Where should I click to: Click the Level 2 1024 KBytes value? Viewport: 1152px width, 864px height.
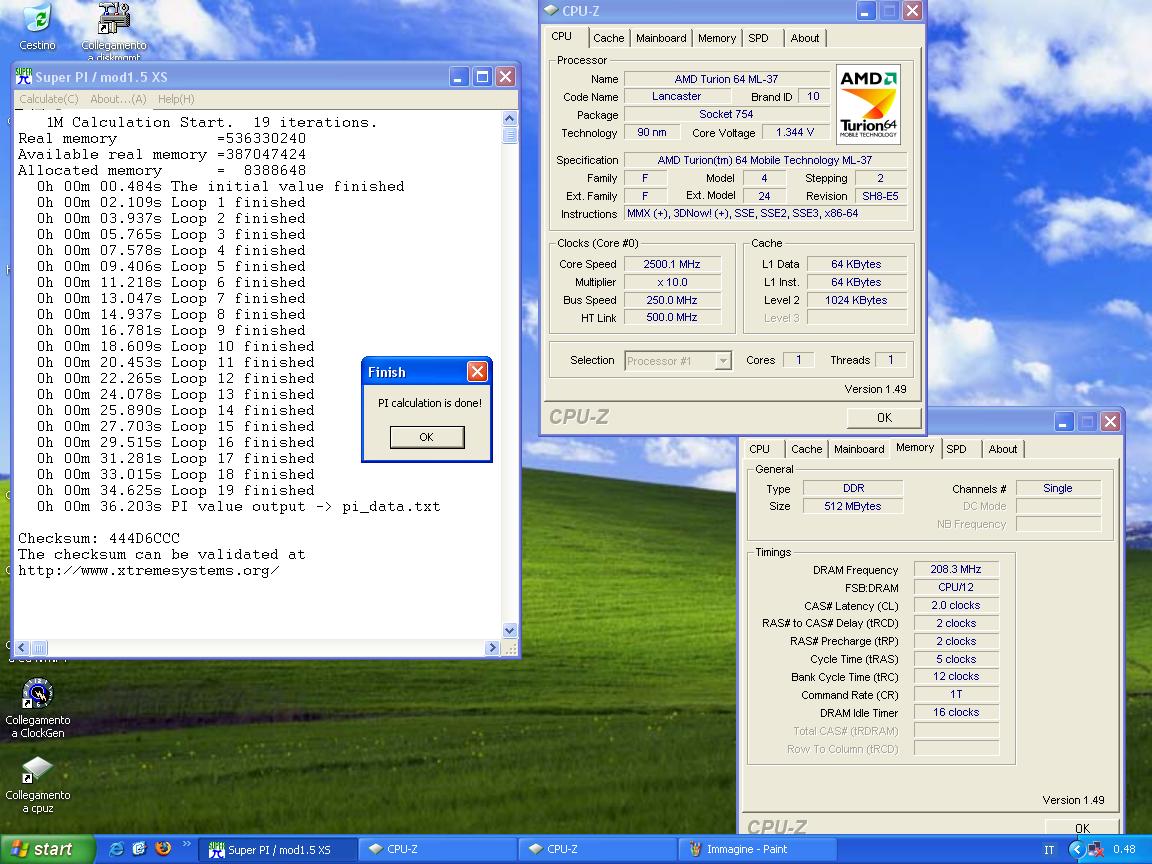(857, 300)
